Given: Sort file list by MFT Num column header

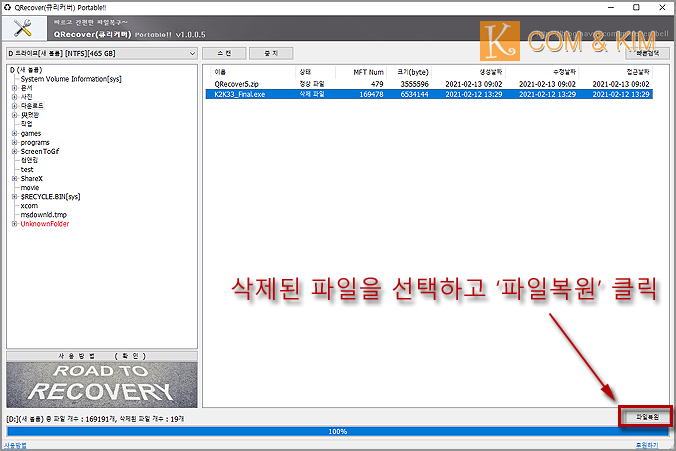Looking at the screenshot, I should tap(361, 72).
